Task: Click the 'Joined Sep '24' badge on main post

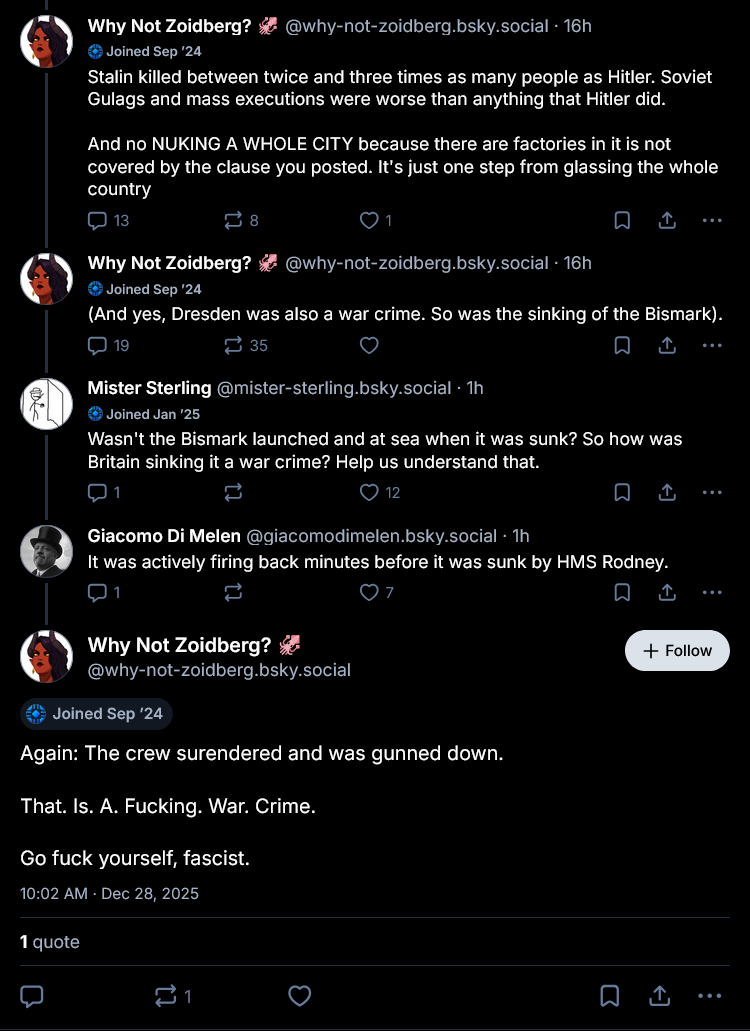Action: click(x=96, y=714)
